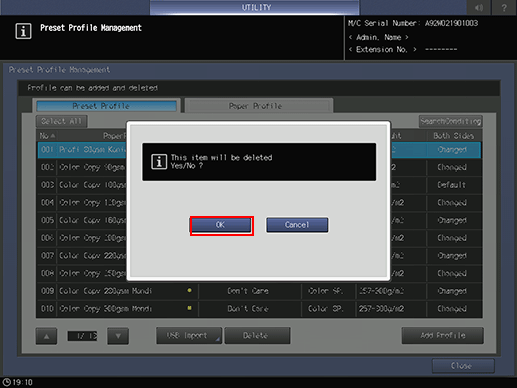Open the help question mark icon
Image resolution: width=517 pixels, height=388 pixels.
[504, 7]
